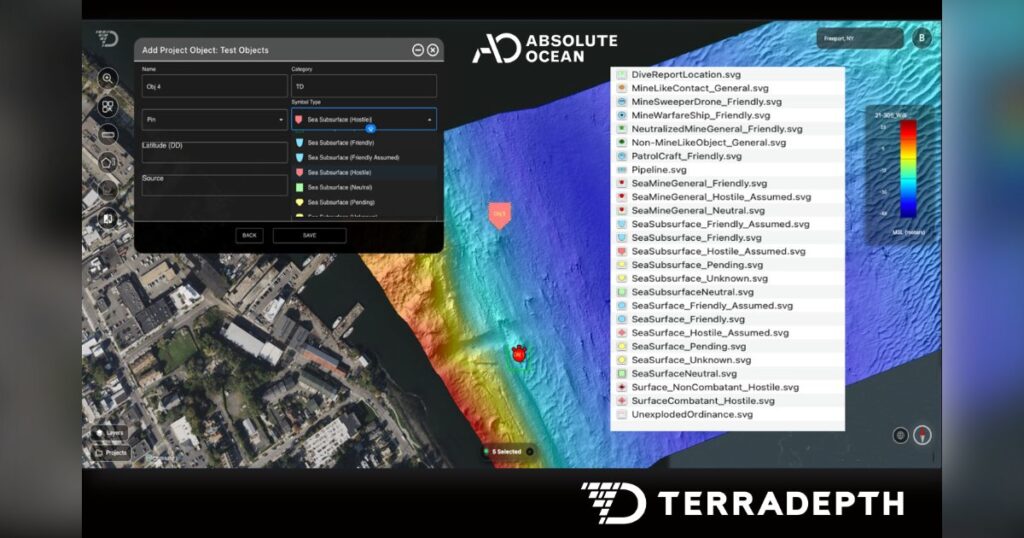Select the SeaSurface_Hostile_Assumed.svg file name
1024x538 pixels.
710,333
